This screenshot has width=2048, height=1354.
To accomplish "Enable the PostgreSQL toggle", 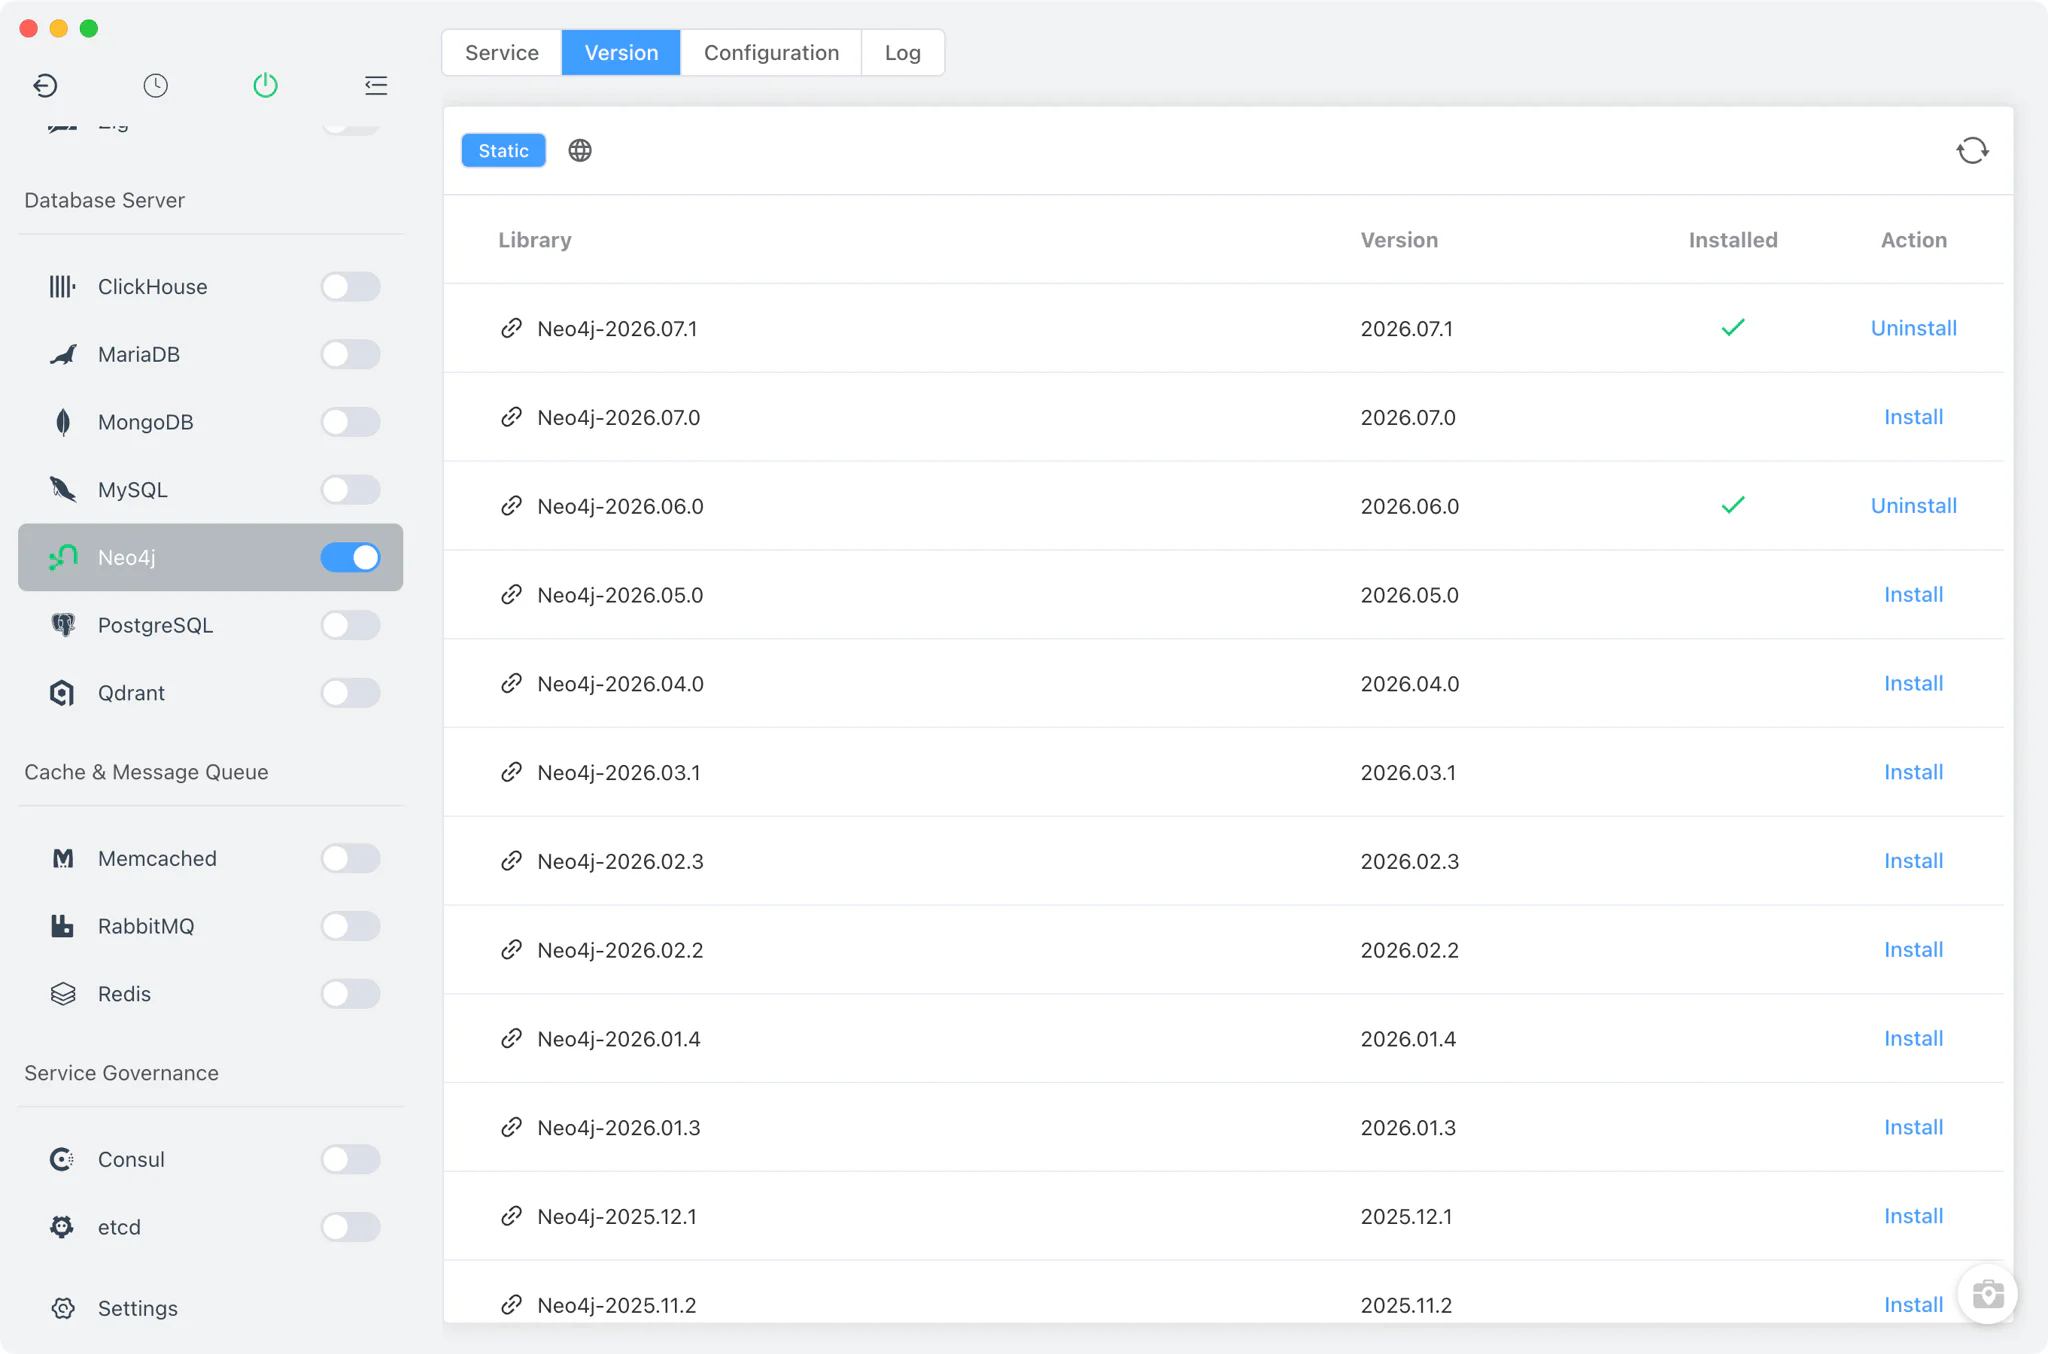I will coord(350,626).
